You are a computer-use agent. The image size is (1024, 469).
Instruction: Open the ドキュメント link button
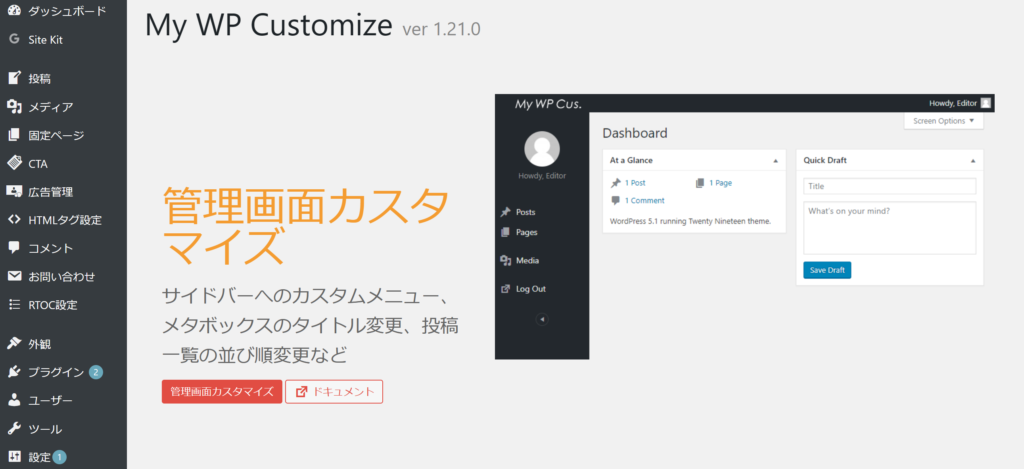[x=334, y=392]
